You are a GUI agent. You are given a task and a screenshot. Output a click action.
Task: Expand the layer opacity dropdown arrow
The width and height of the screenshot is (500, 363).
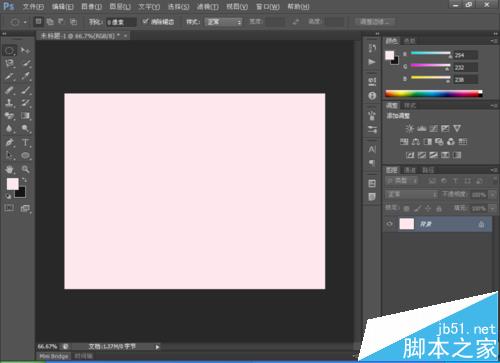pos(493,195)
